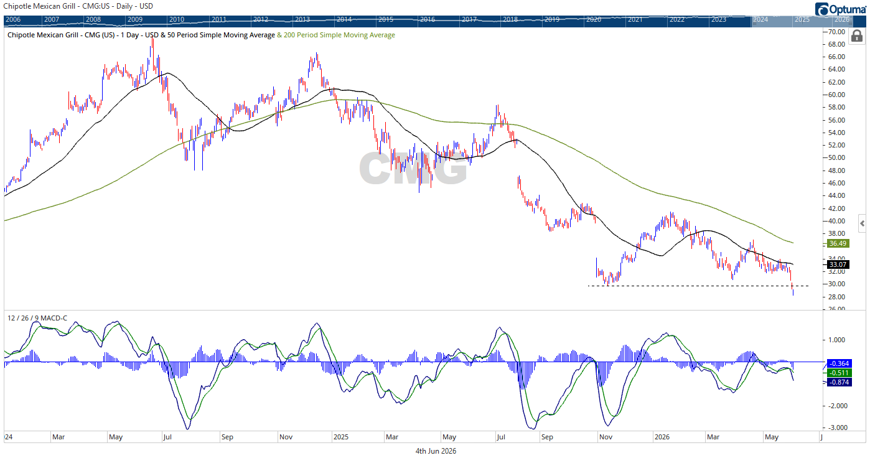Click the 2025 label on the date axis

tap(341, 437)
